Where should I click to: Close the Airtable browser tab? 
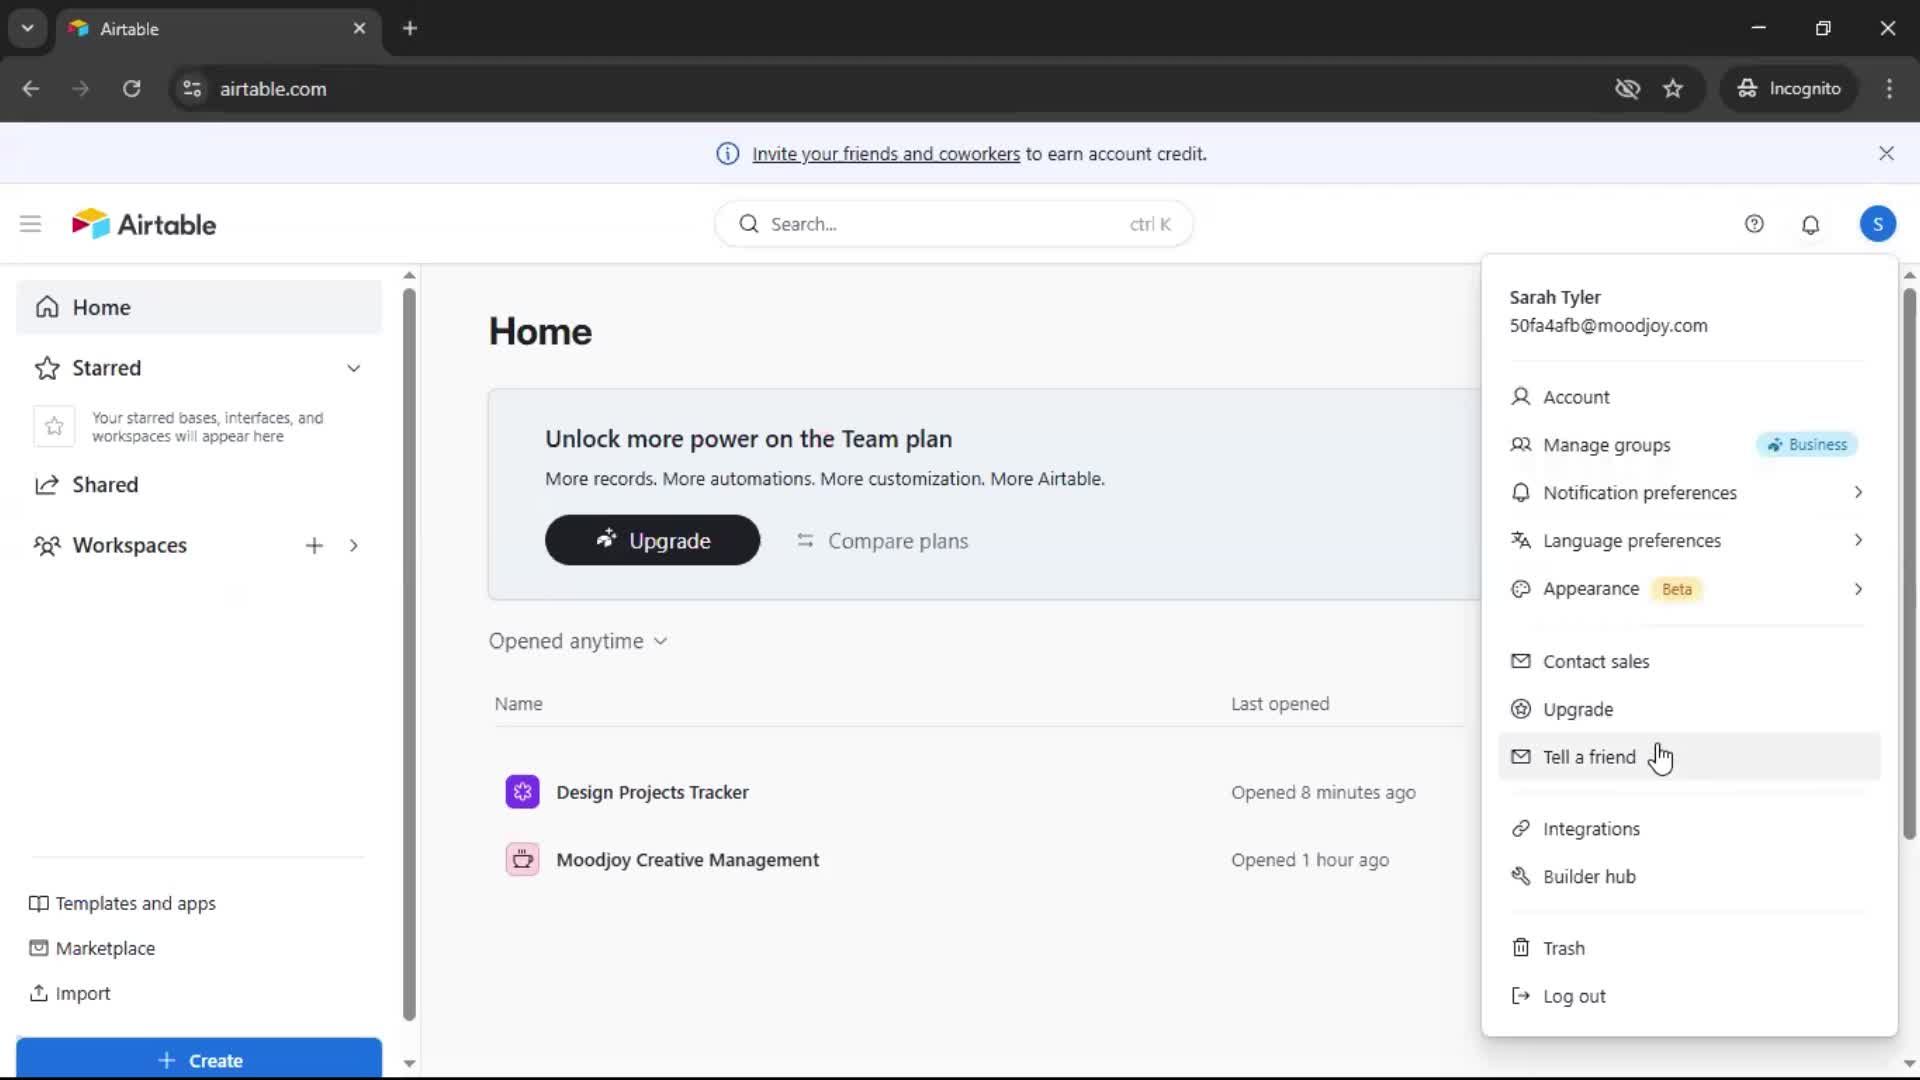[x=359, y=28]
